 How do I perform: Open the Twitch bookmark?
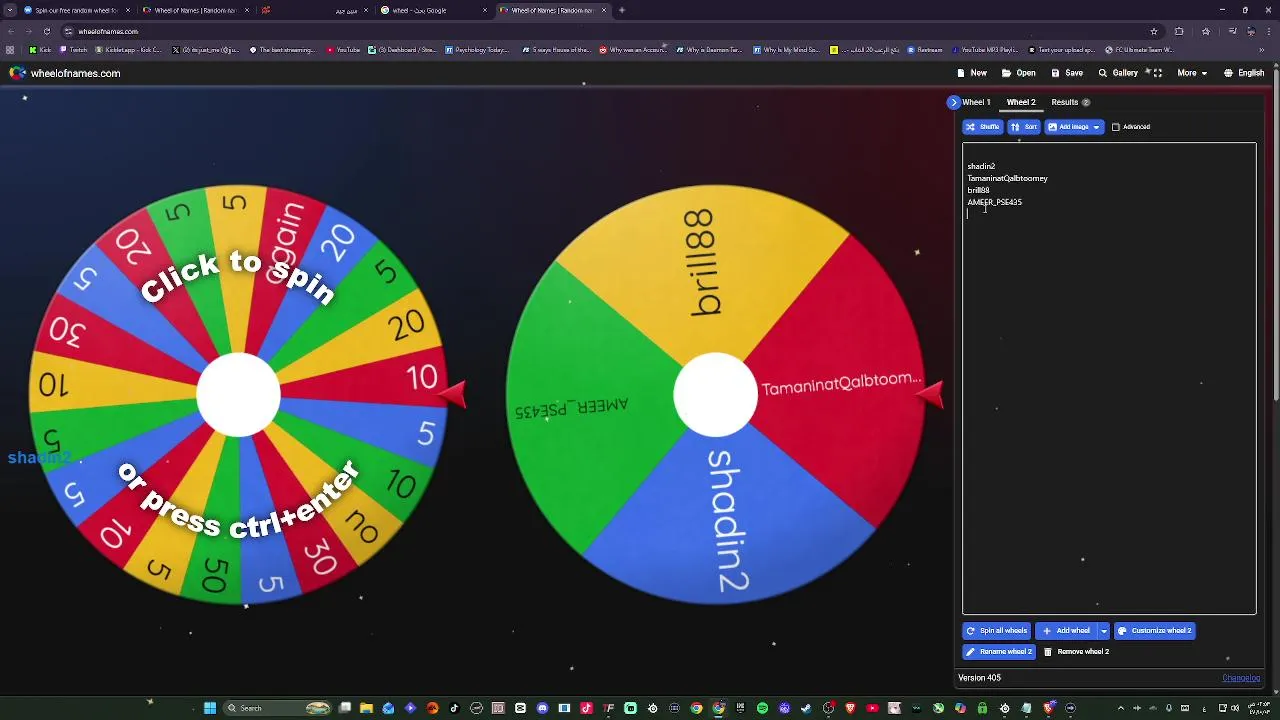[72, 50]
